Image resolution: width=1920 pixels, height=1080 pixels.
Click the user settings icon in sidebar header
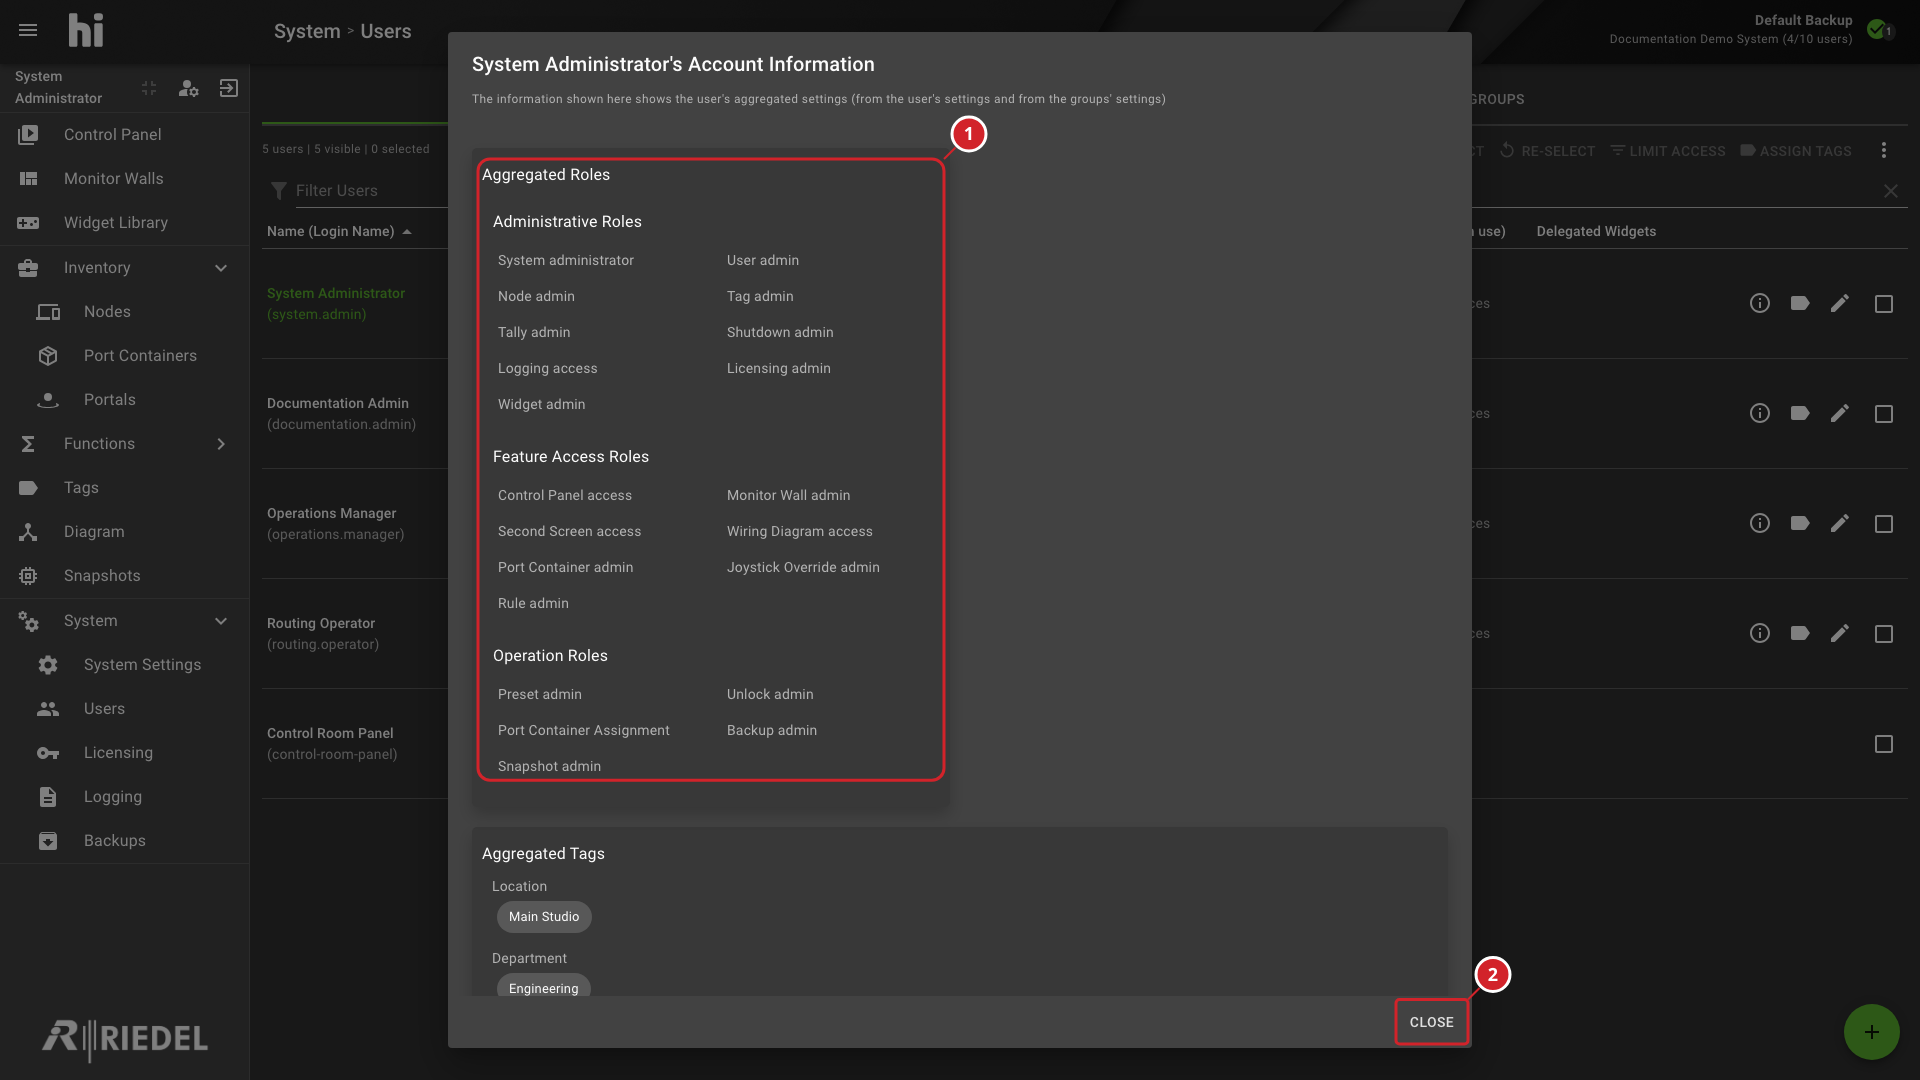pos(188,88)
